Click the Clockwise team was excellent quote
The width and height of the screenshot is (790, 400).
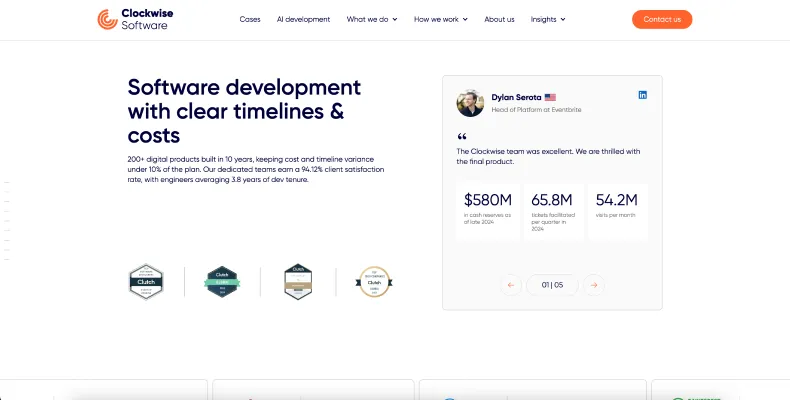548,156
